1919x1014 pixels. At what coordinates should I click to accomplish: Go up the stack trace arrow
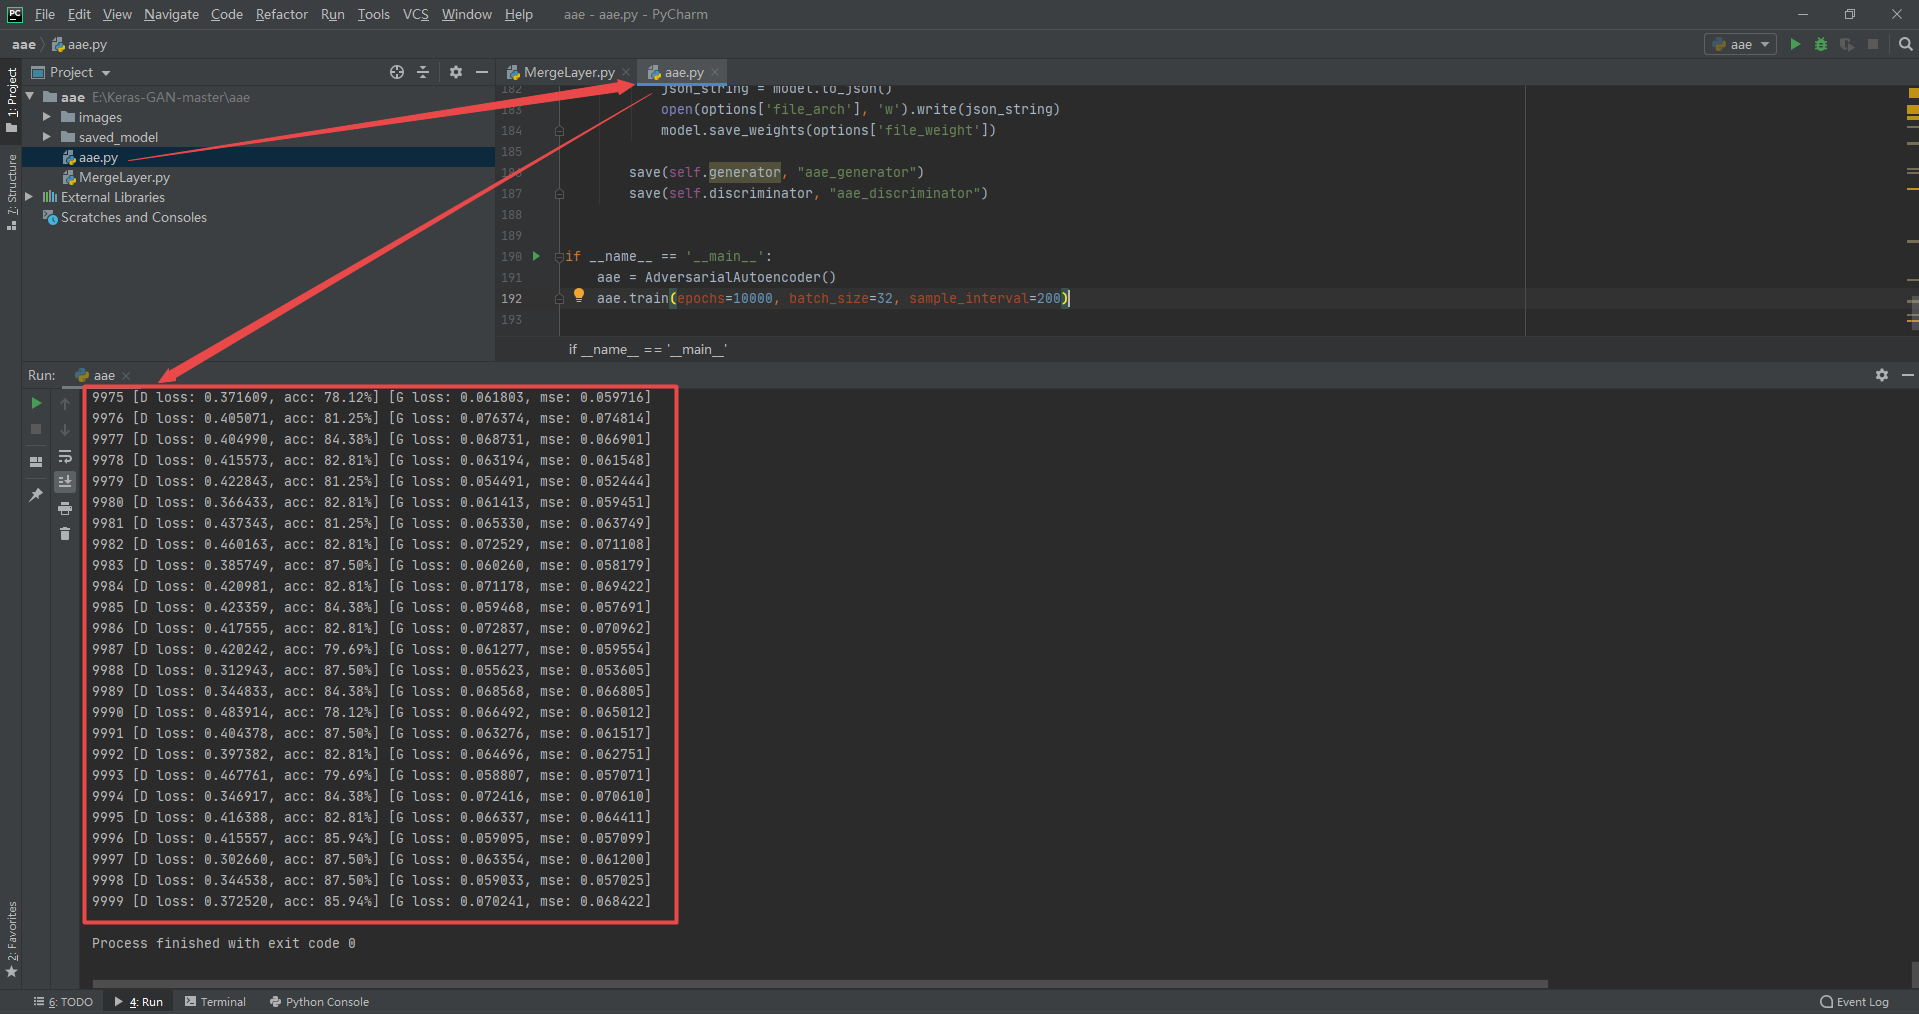click(65, 403)
